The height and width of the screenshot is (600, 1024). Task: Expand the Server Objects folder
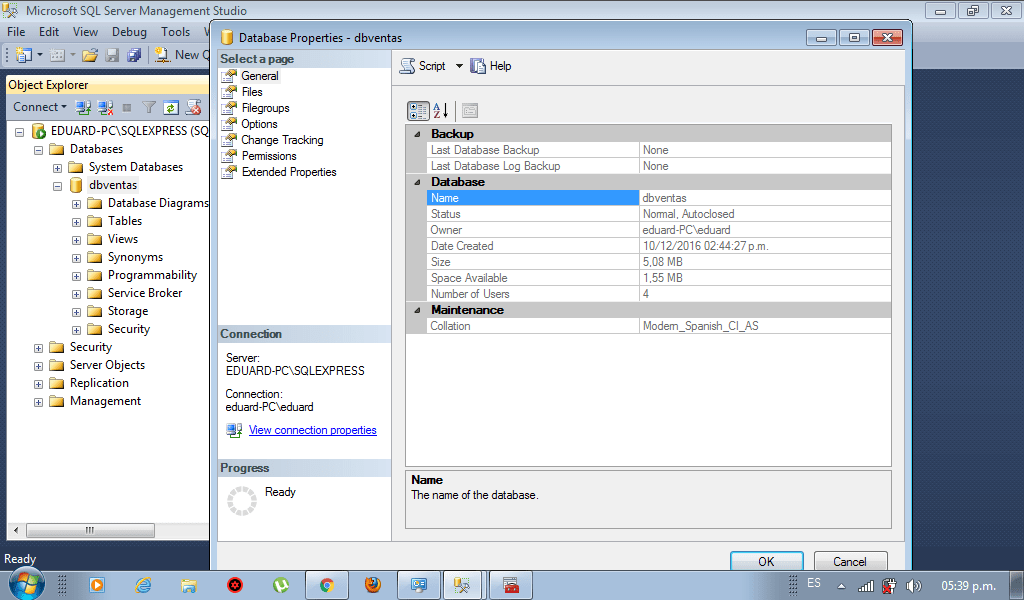pyautogui.click(x=39, y=366)
